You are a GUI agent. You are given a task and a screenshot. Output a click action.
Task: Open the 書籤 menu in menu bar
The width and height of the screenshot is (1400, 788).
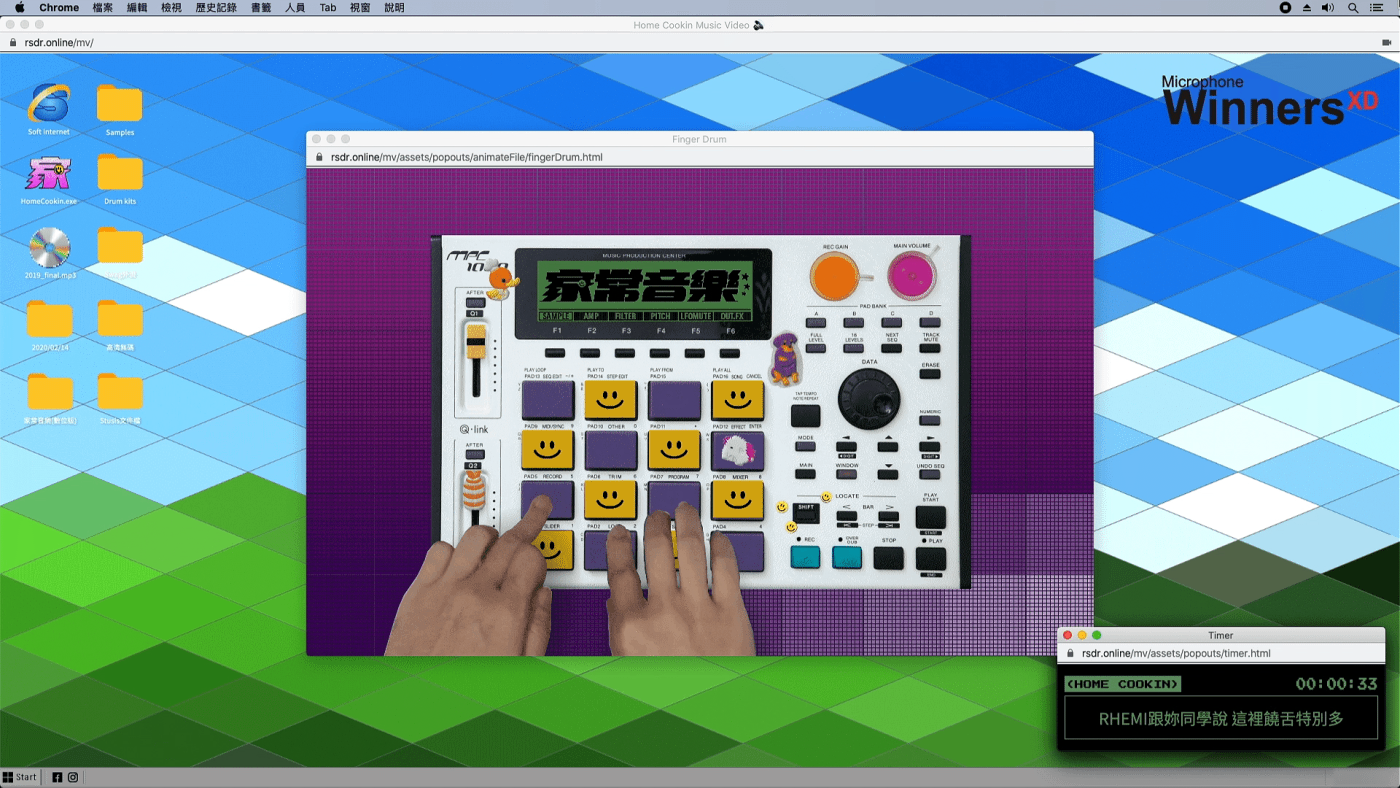point(261,7)
